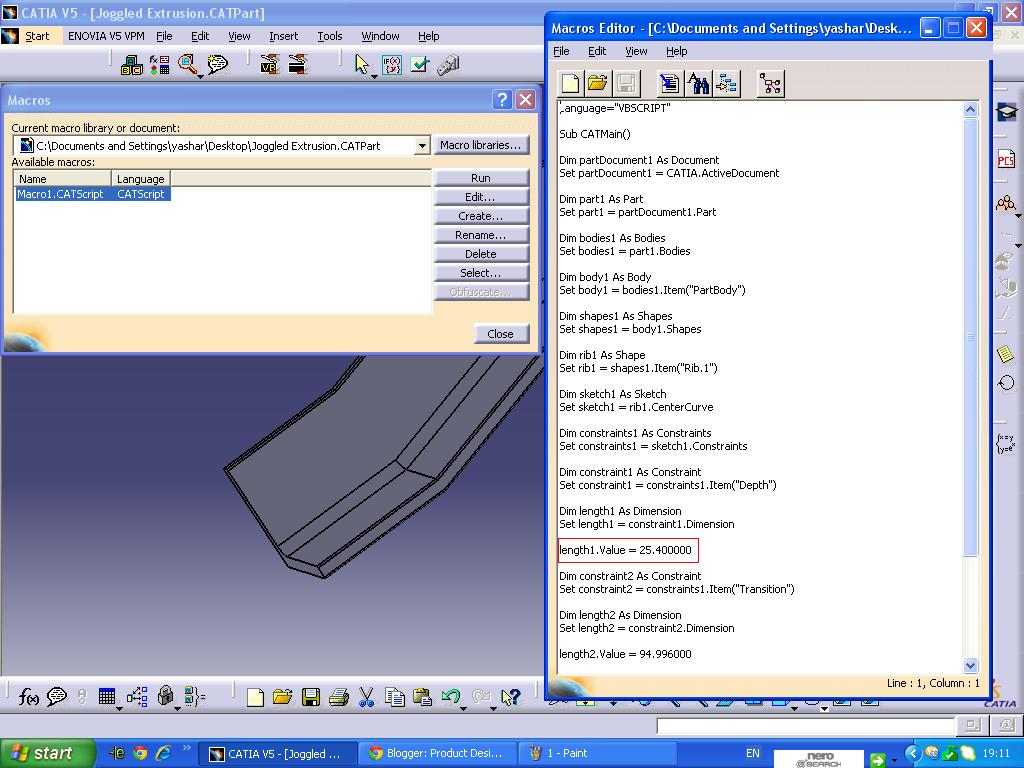Click the lock icon in the bottom toolbar
1024x768 pixels.
click(x=165, y=697)
